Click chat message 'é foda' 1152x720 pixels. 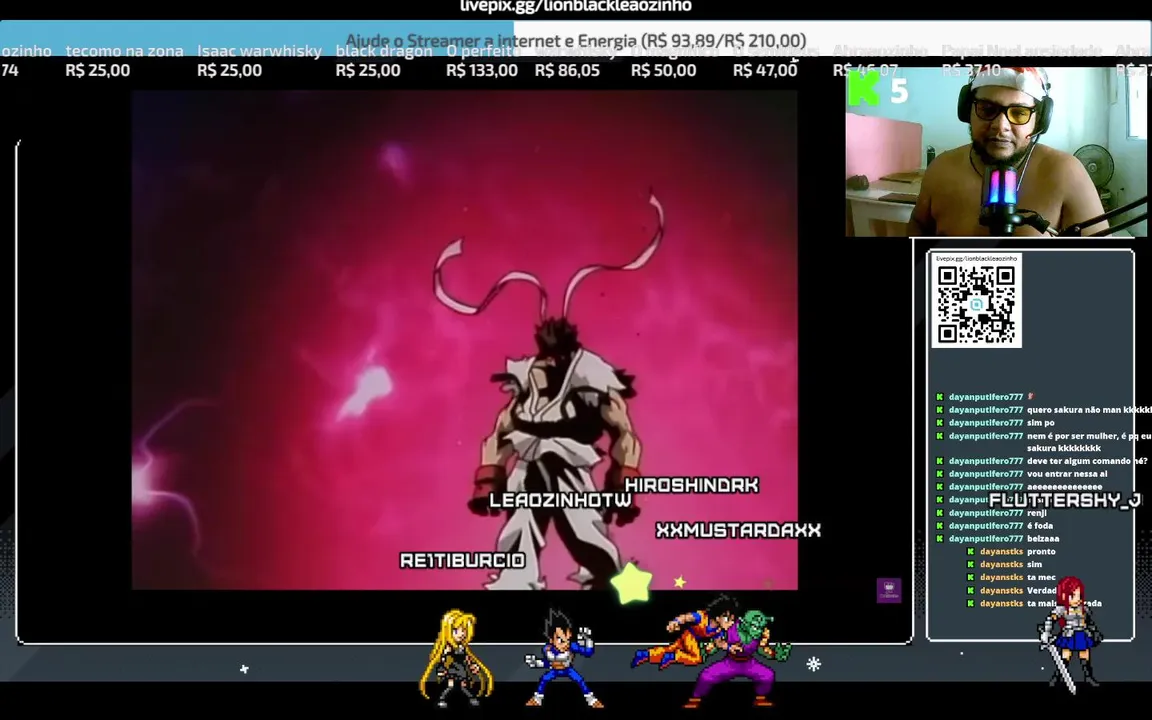(1040, 525)
